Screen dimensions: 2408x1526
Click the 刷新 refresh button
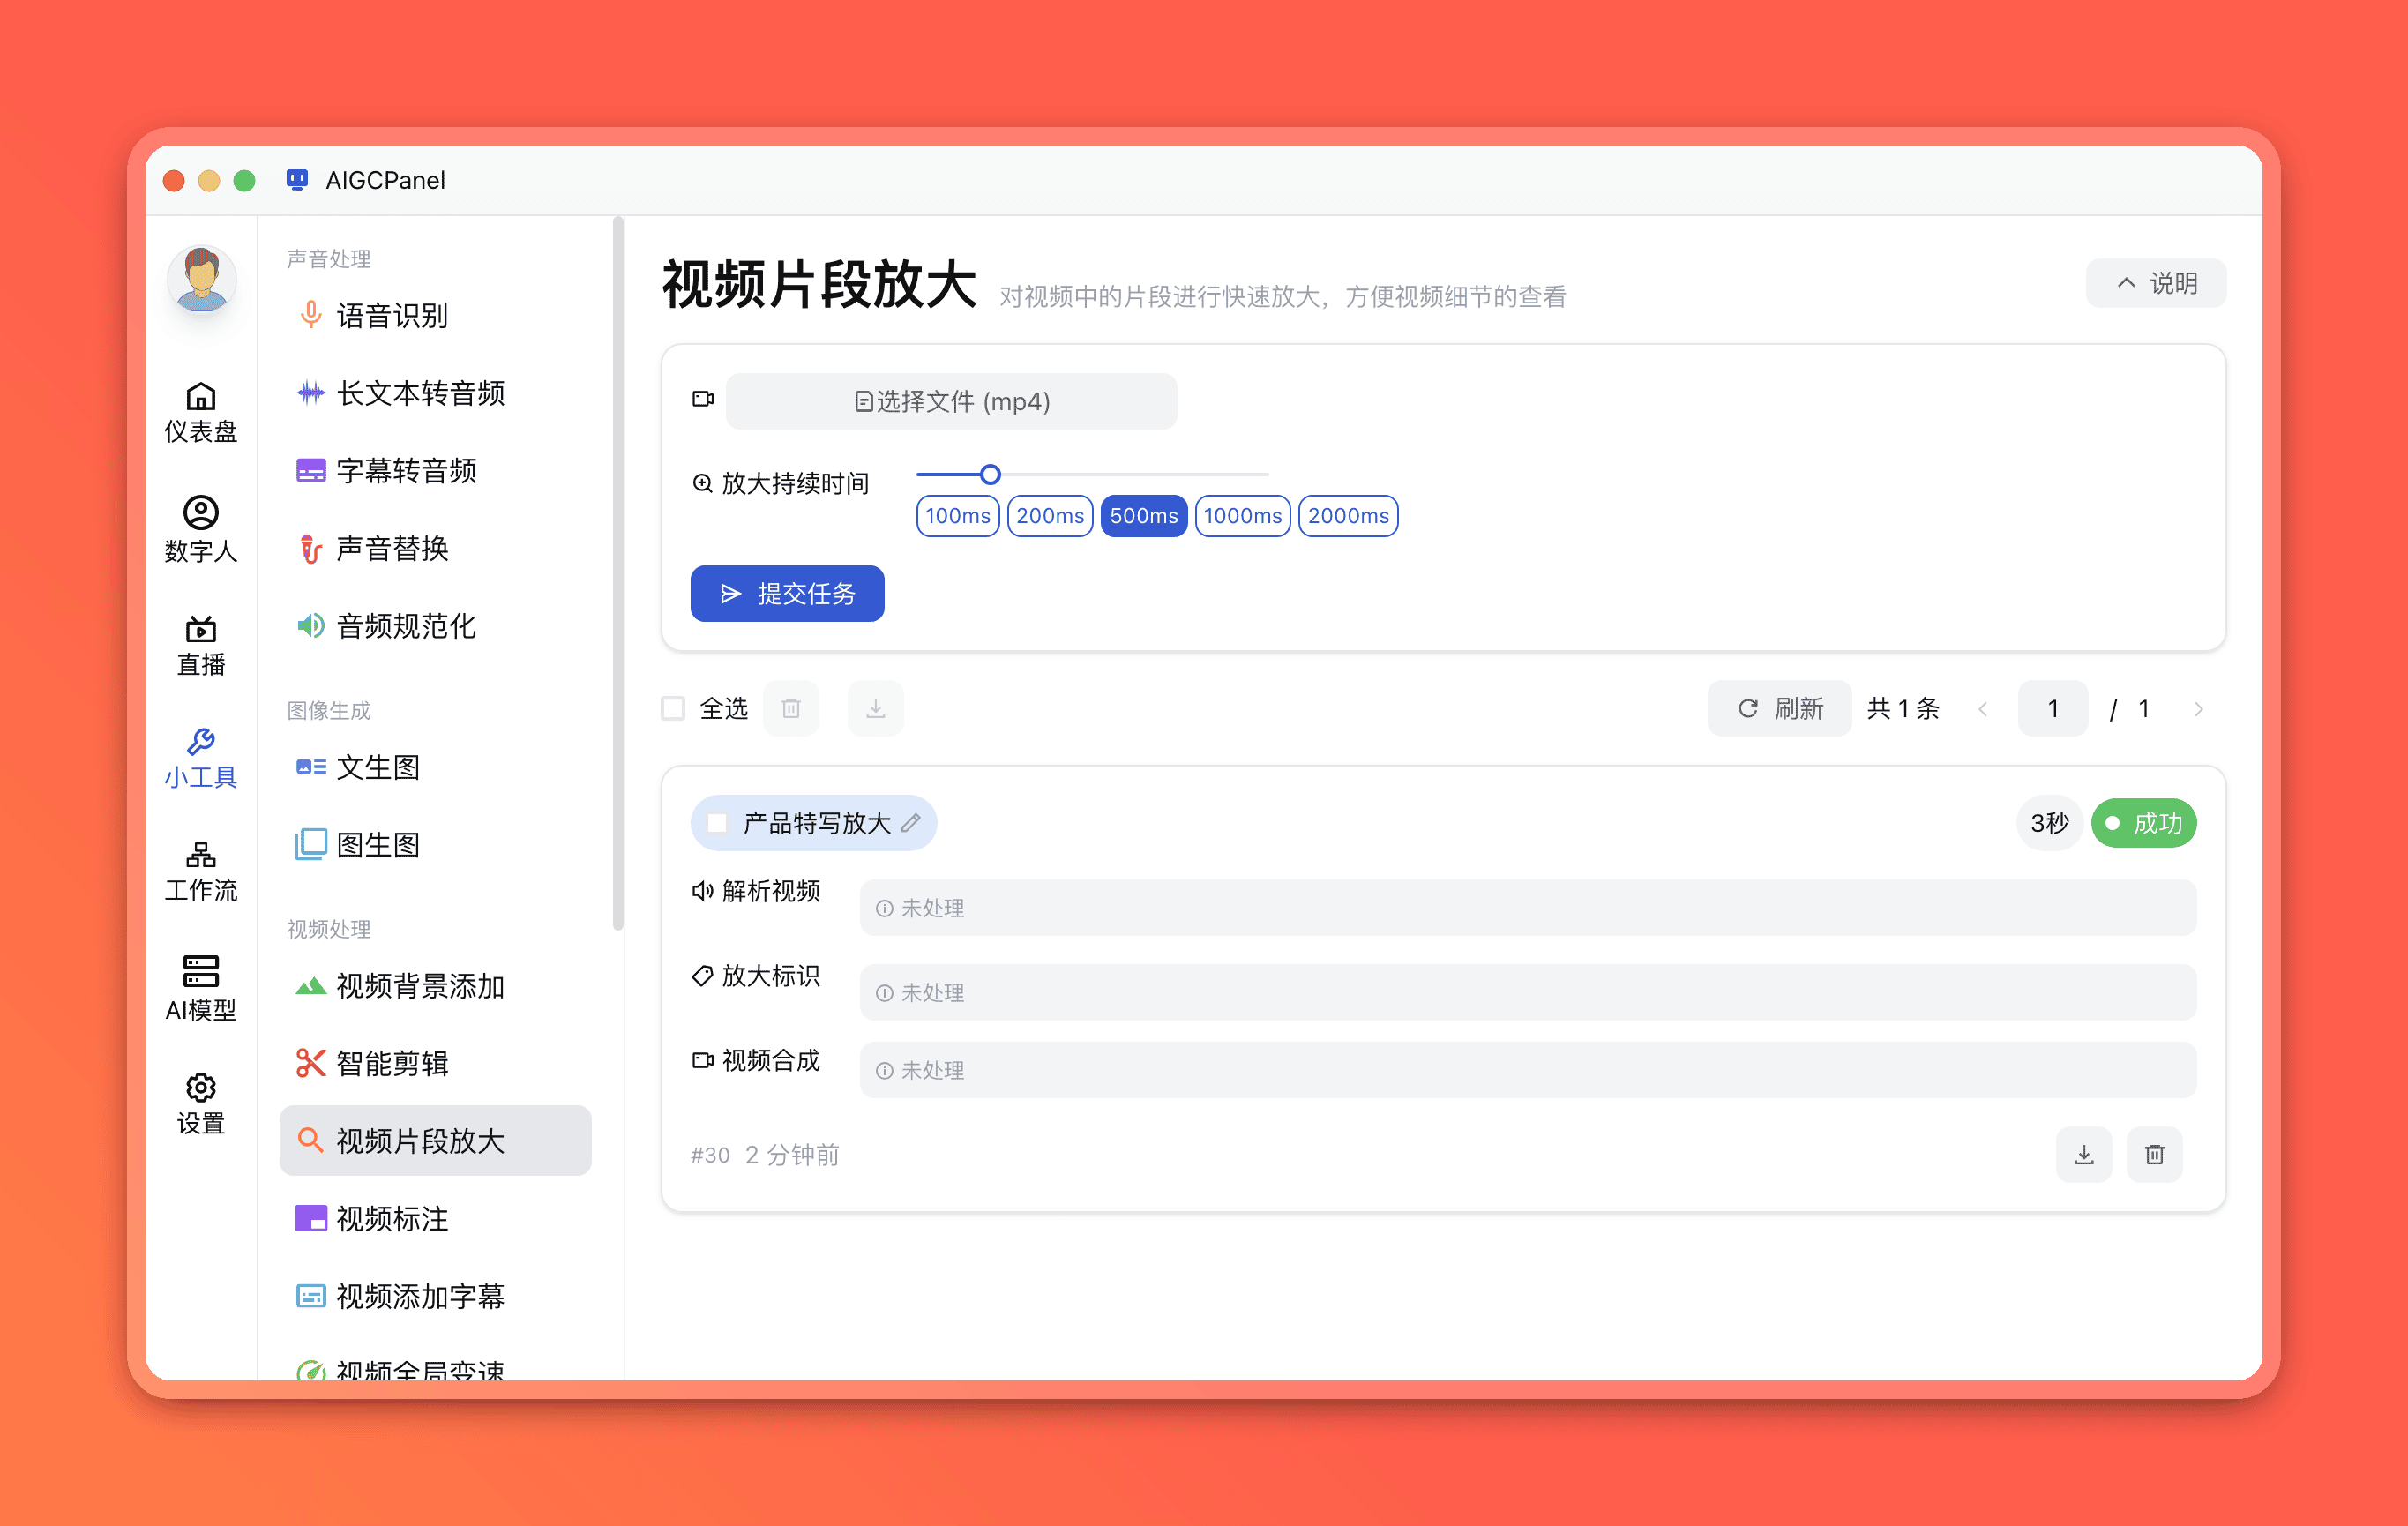[x=1779, y=709]
